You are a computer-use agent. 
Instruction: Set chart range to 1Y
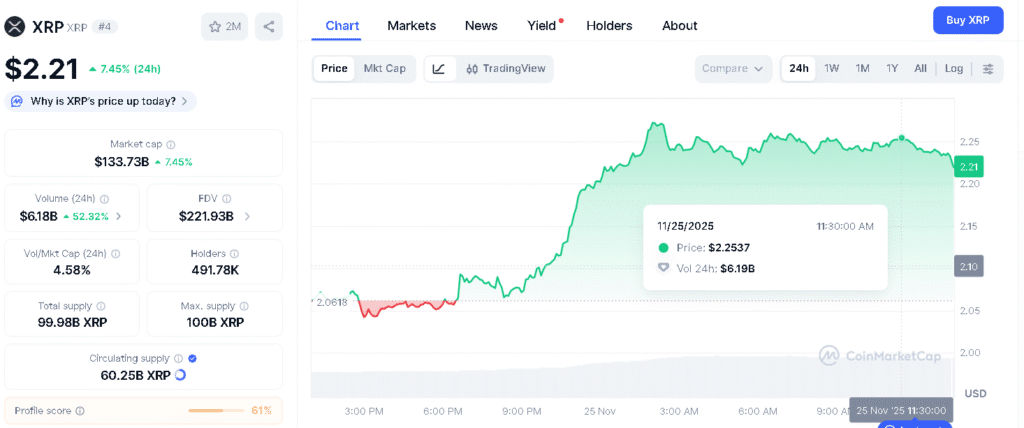pos(892,69)
